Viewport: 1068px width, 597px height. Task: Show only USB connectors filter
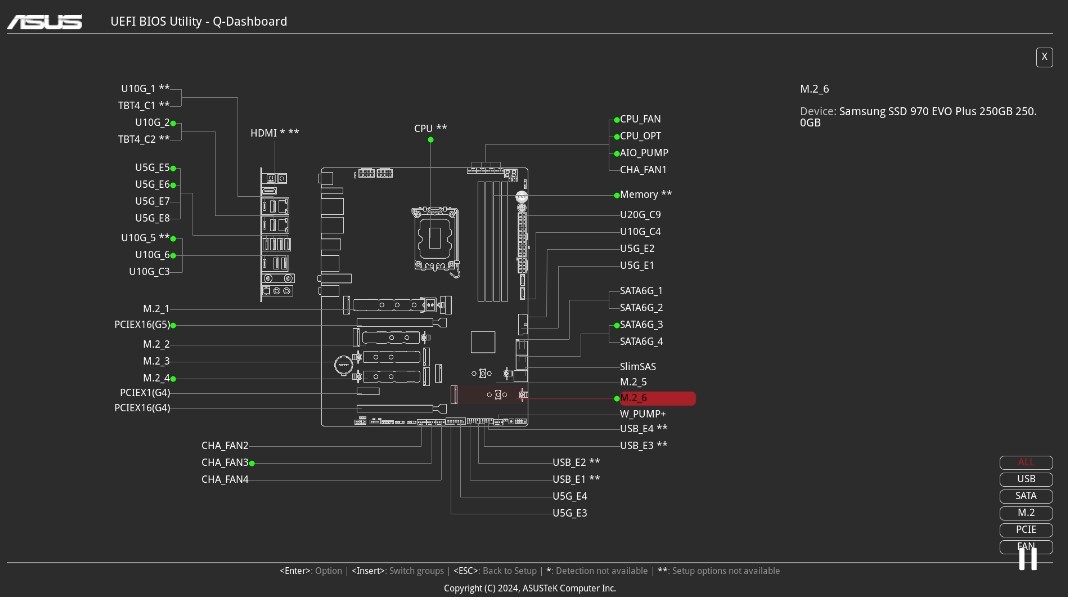(x=1026, y=479)
